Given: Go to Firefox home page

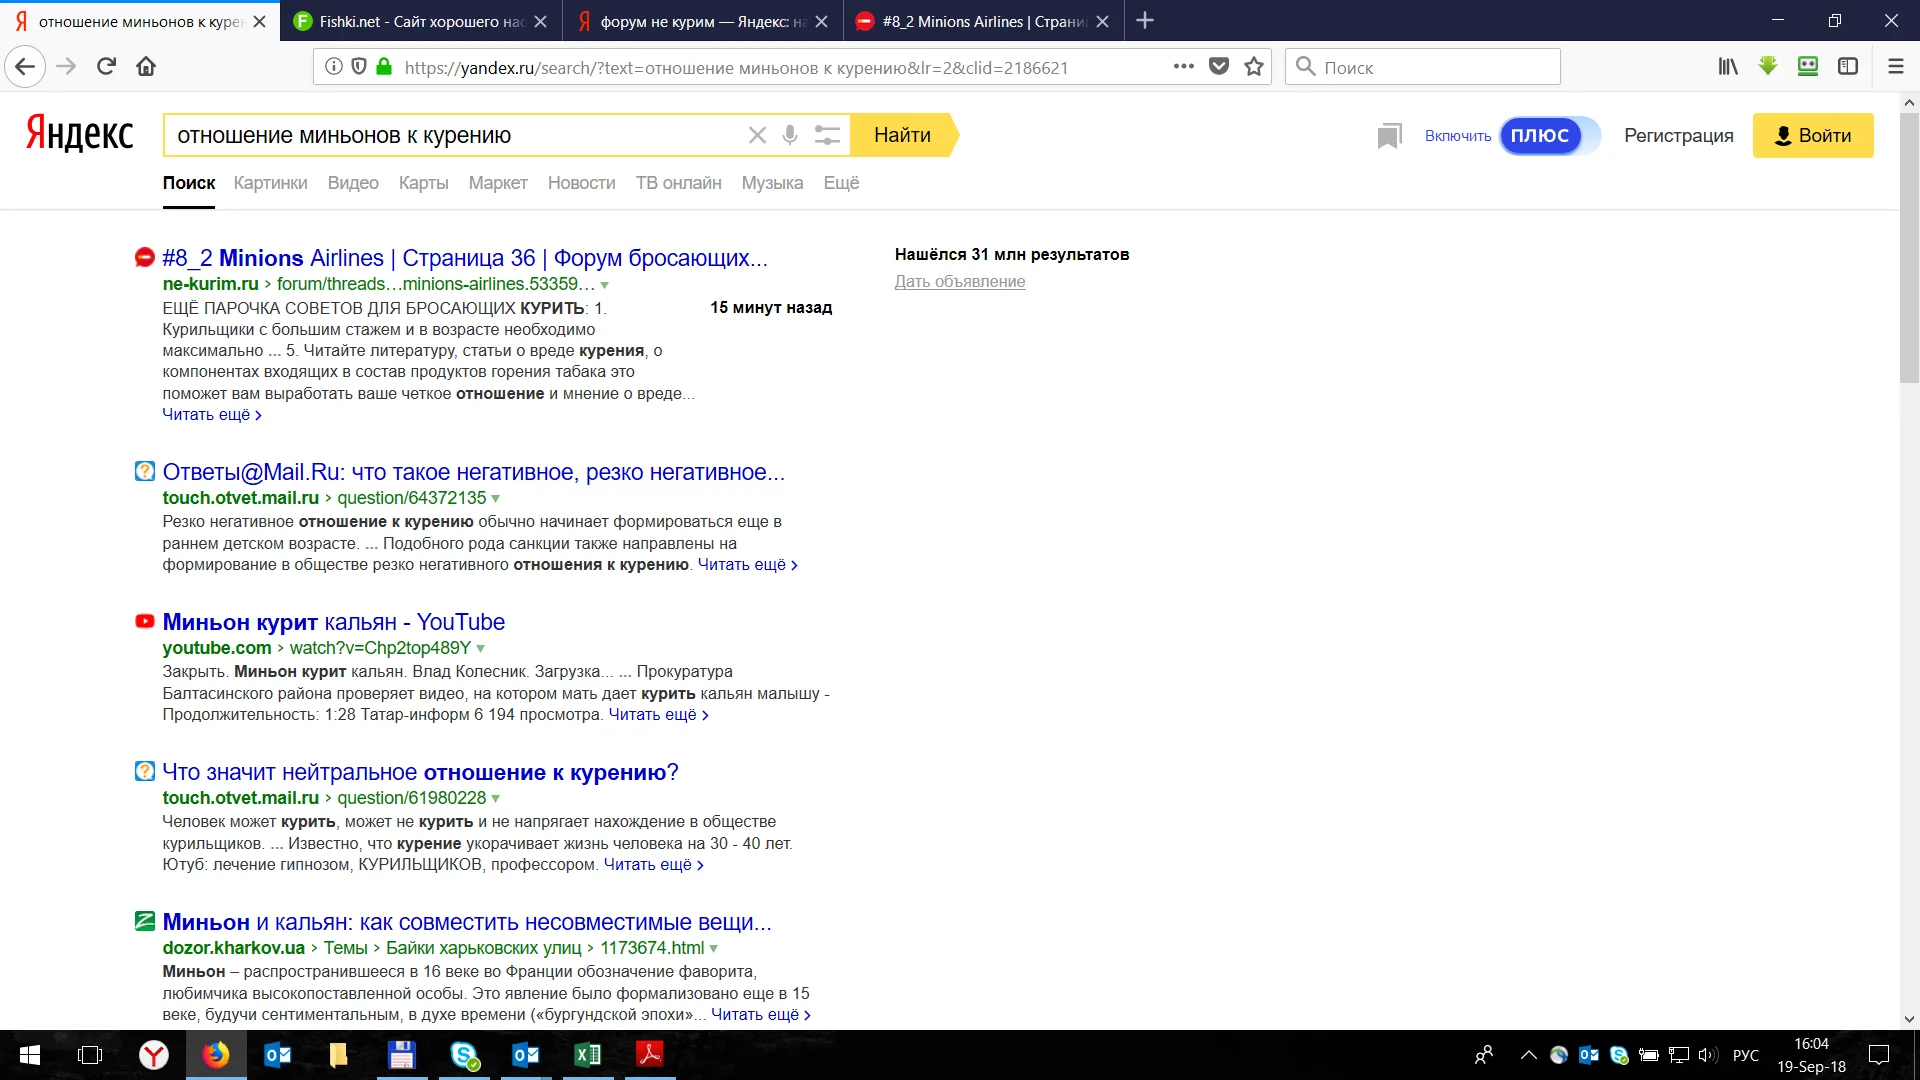Looking at the screenshot, I should pyautogui.click(x=146, y=67).
